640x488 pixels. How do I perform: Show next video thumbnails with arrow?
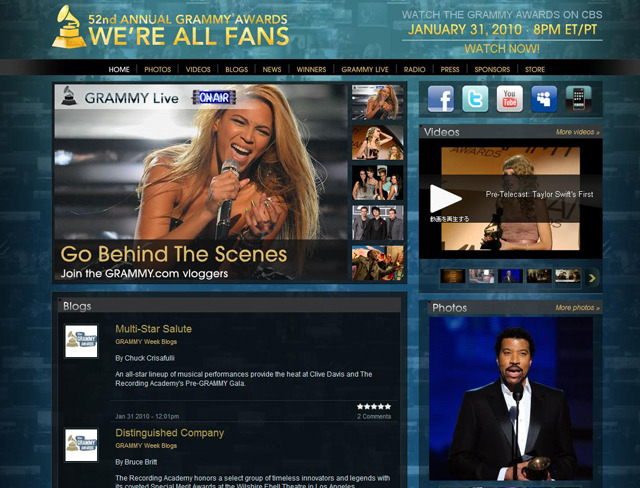(x=591, y=278)
